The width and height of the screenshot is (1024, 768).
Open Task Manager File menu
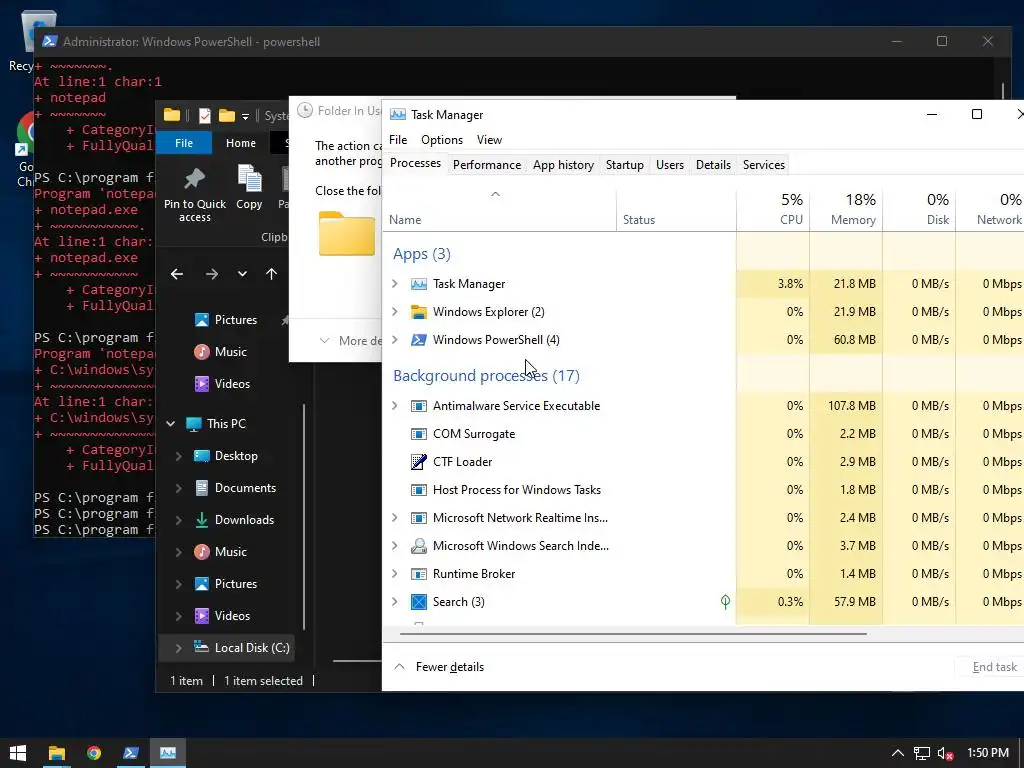(398, 140)
